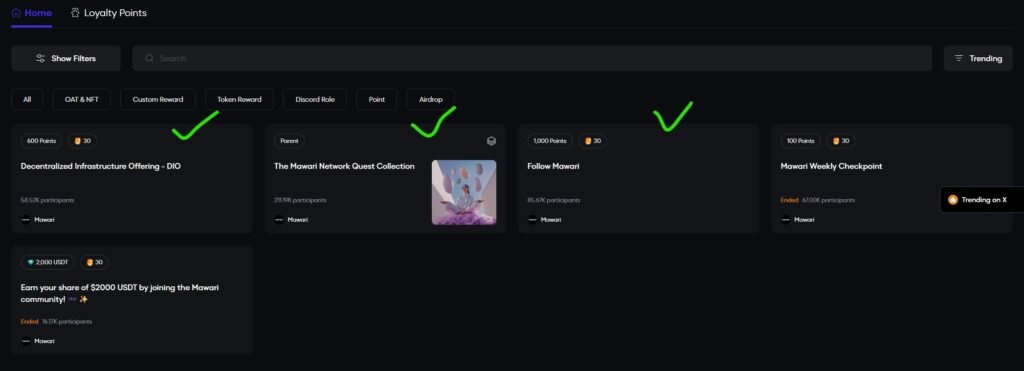Click the sort lines icon beside Trending
This screenshot has width=1024, height=371.
pyautogui.click(x=959, y=58)
